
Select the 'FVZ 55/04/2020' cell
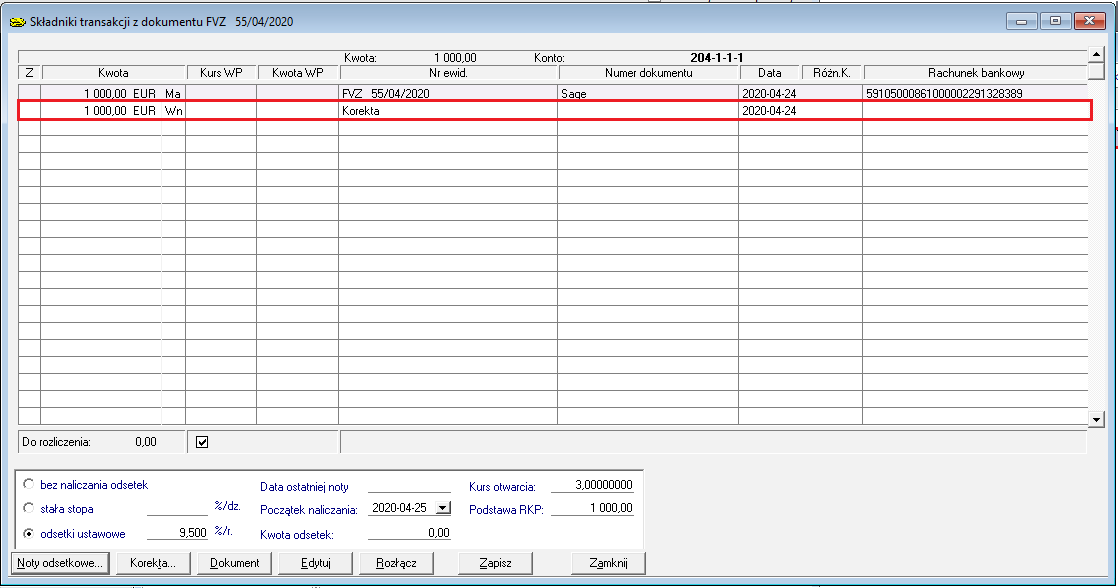coord(448,93)
